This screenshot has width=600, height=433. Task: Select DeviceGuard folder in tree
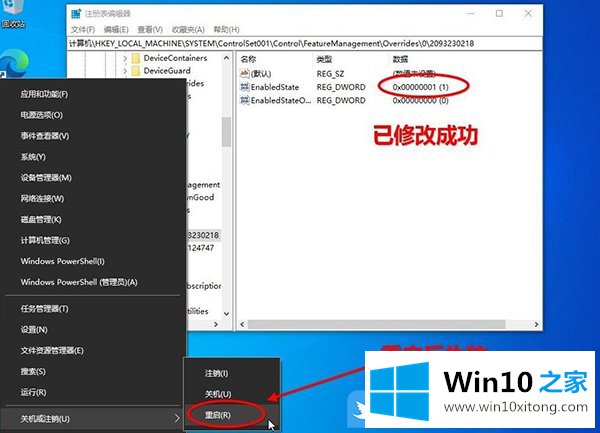[x=167, y=71]
